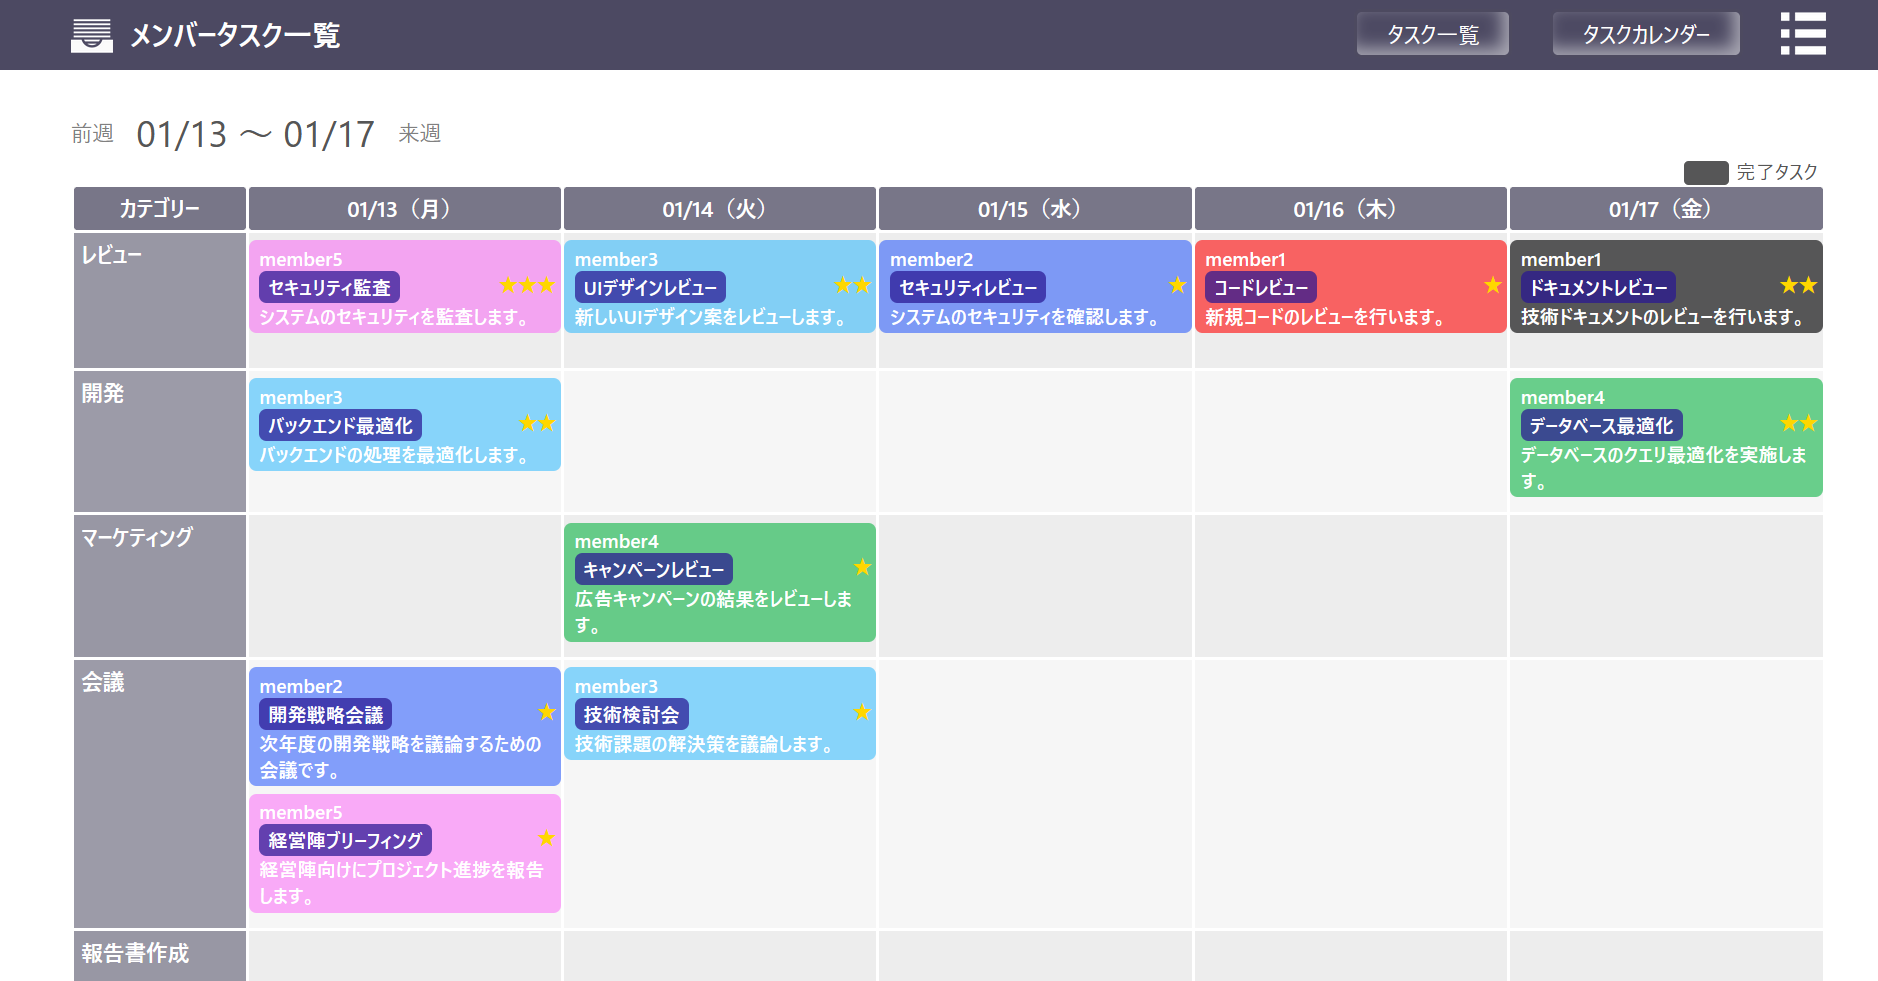Click the star on 経営陣ブリーフィング task

tap(546, 838)
